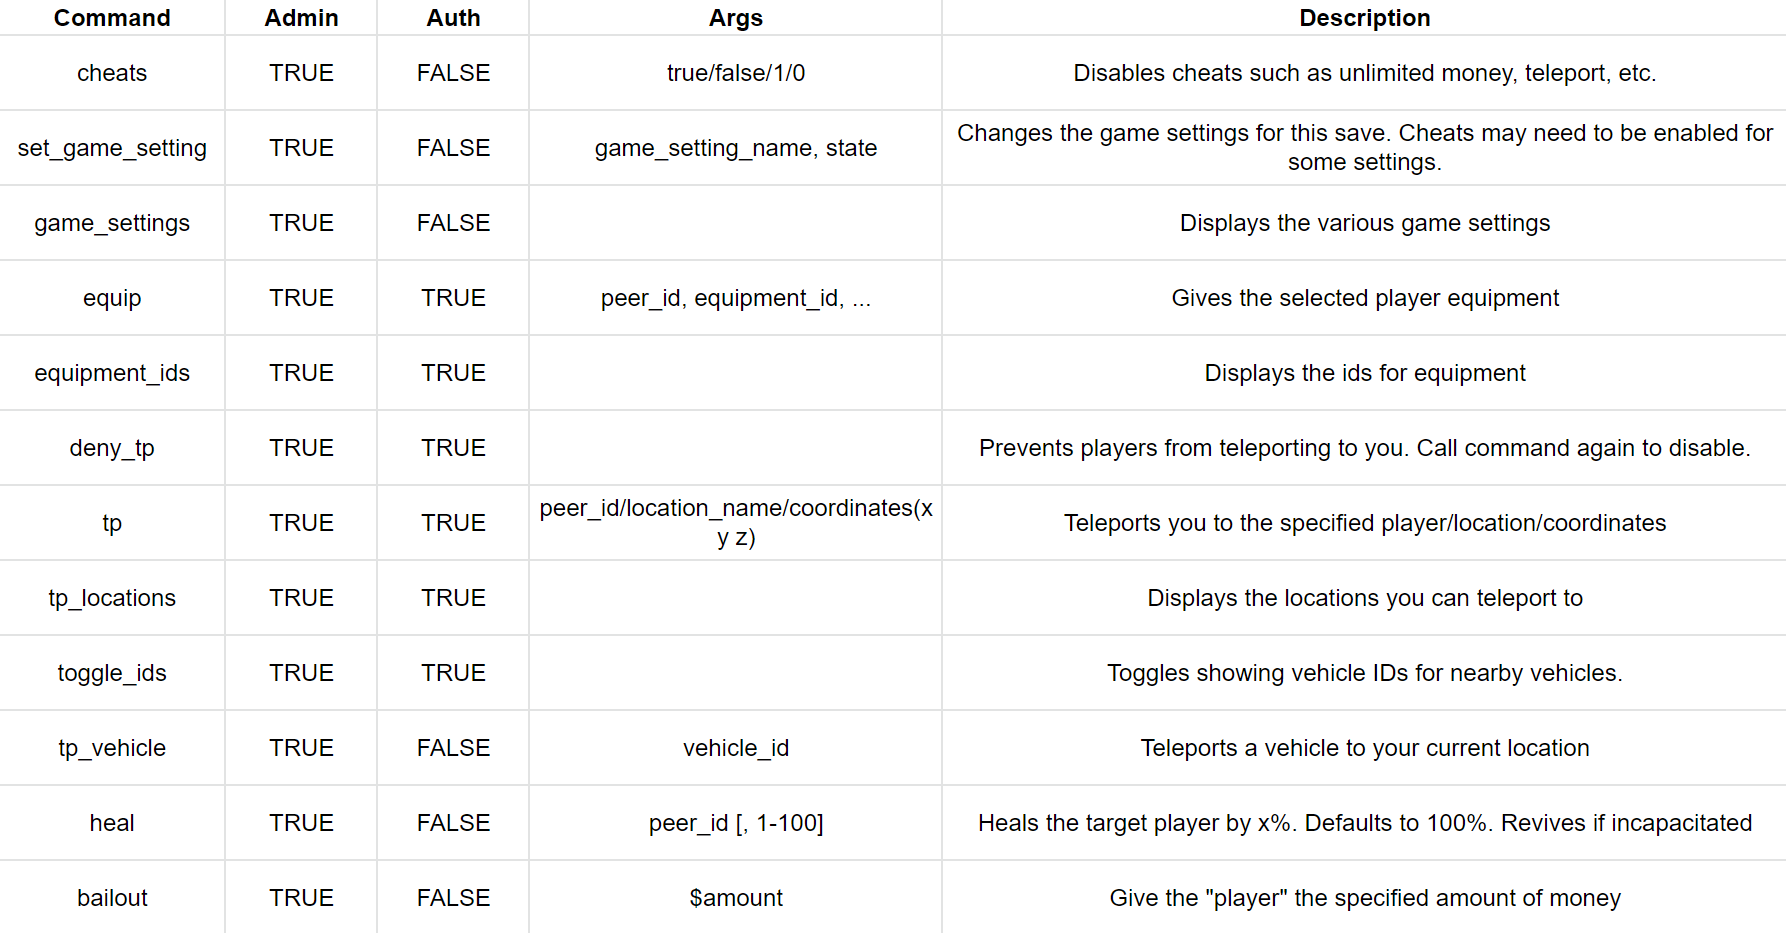
Task: Click the peer_id, equipment_id args cell
Action: tap(735, 298)
